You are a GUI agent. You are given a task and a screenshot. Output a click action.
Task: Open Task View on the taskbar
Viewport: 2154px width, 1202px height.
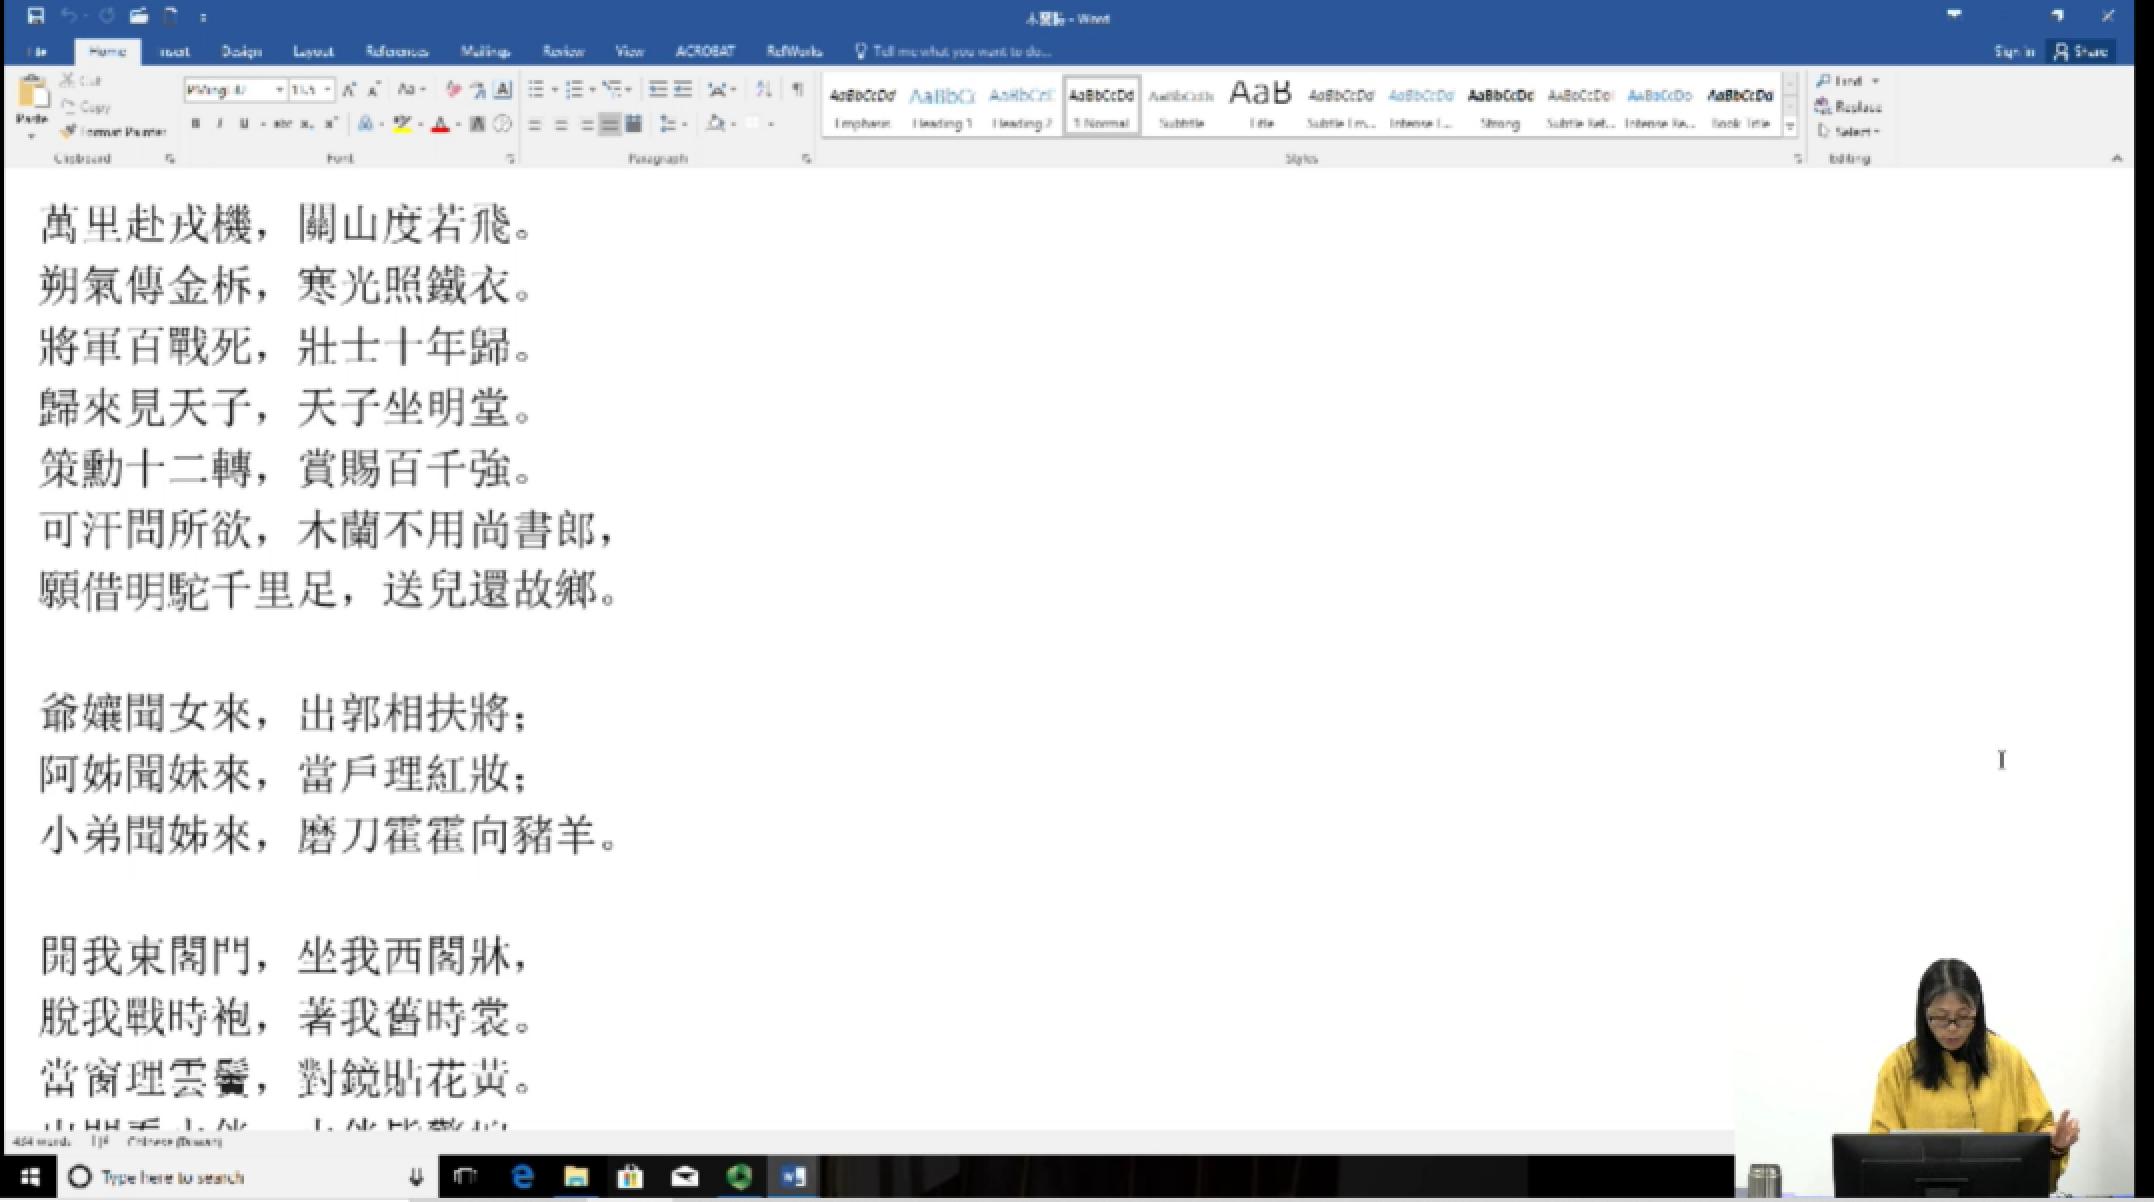[466, 1177]
